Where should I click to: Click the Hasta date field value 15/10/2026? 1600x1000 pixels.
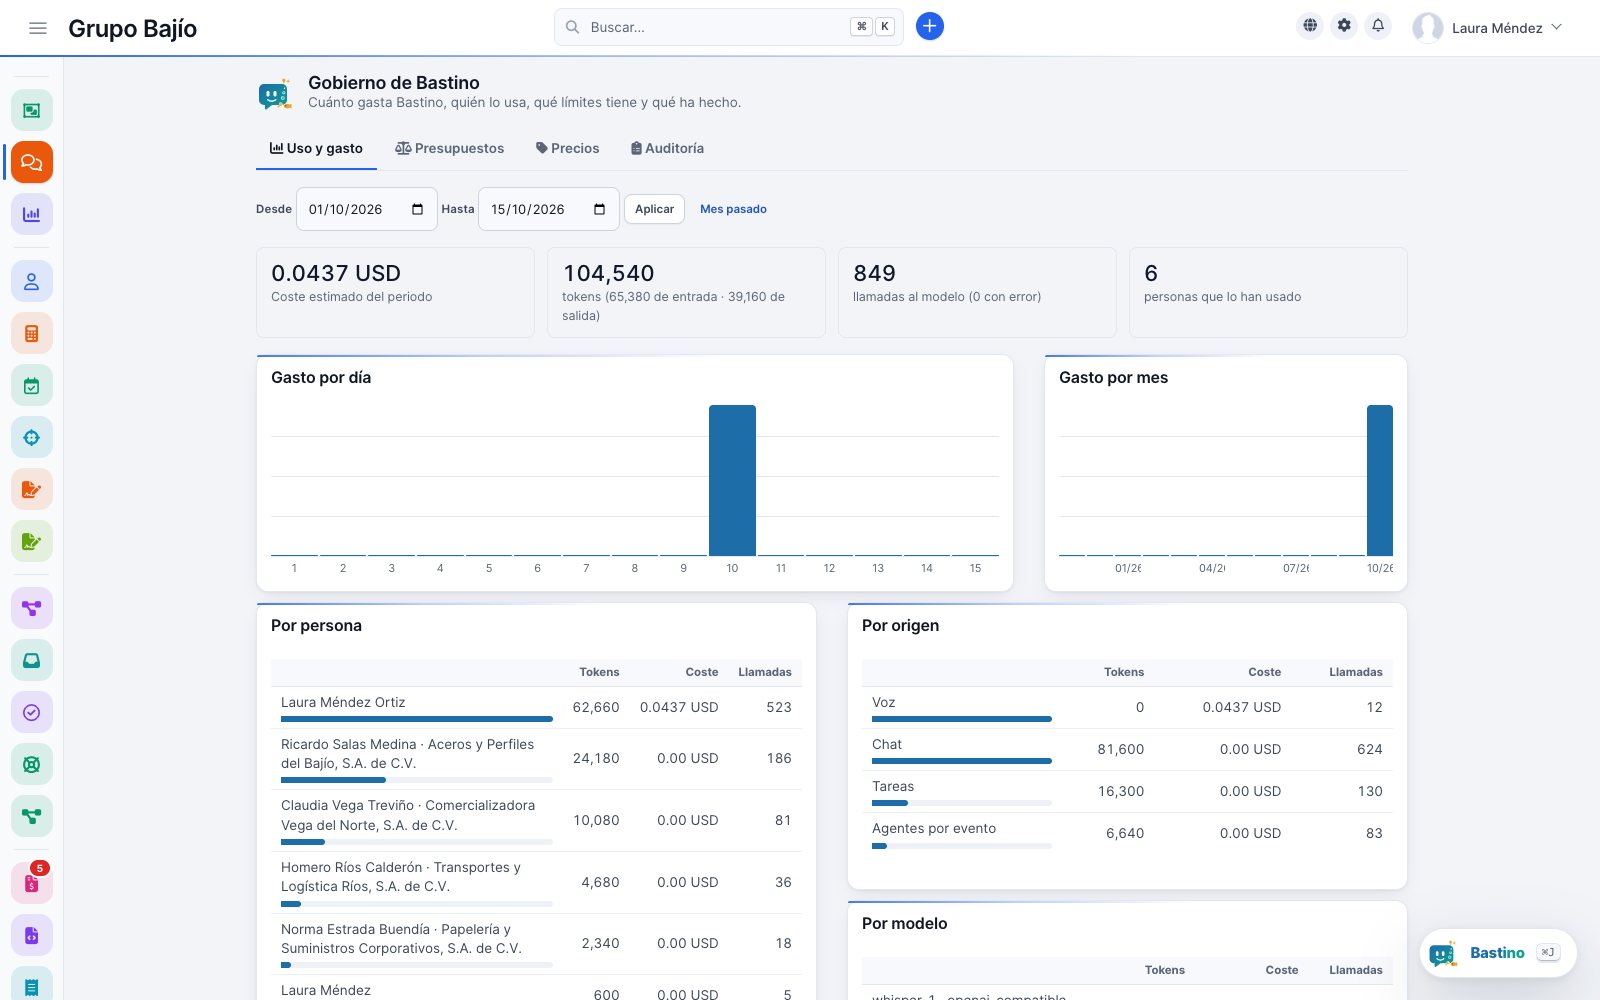click(528, 209)
